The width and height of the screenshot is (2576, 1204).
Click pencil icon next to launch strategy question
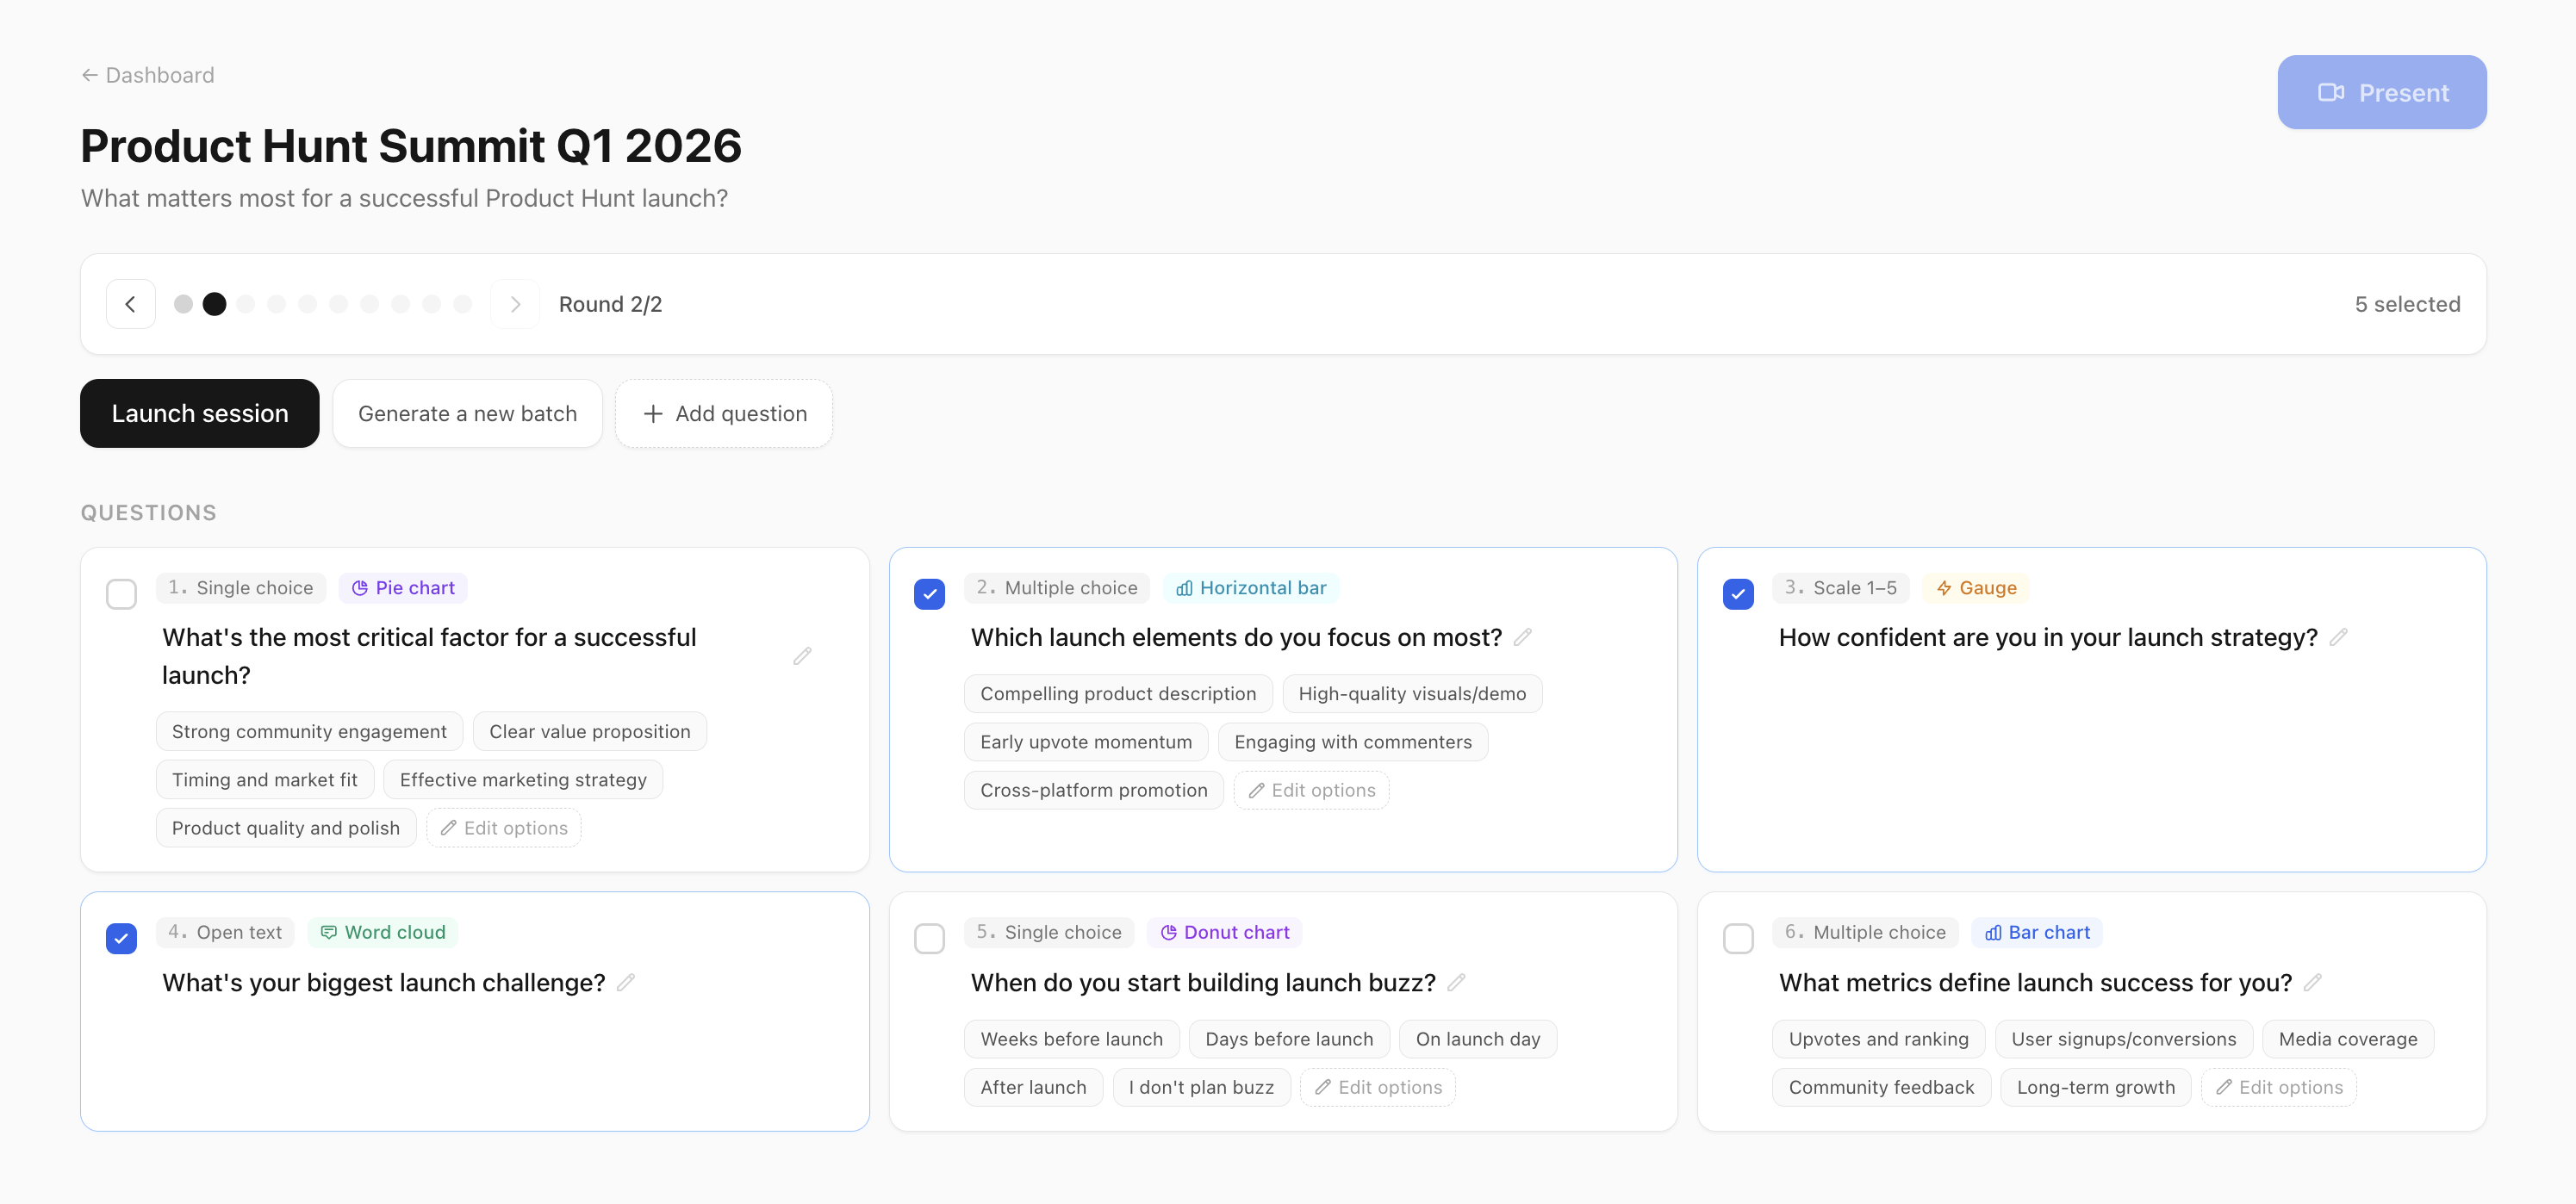coord(2338,637)
